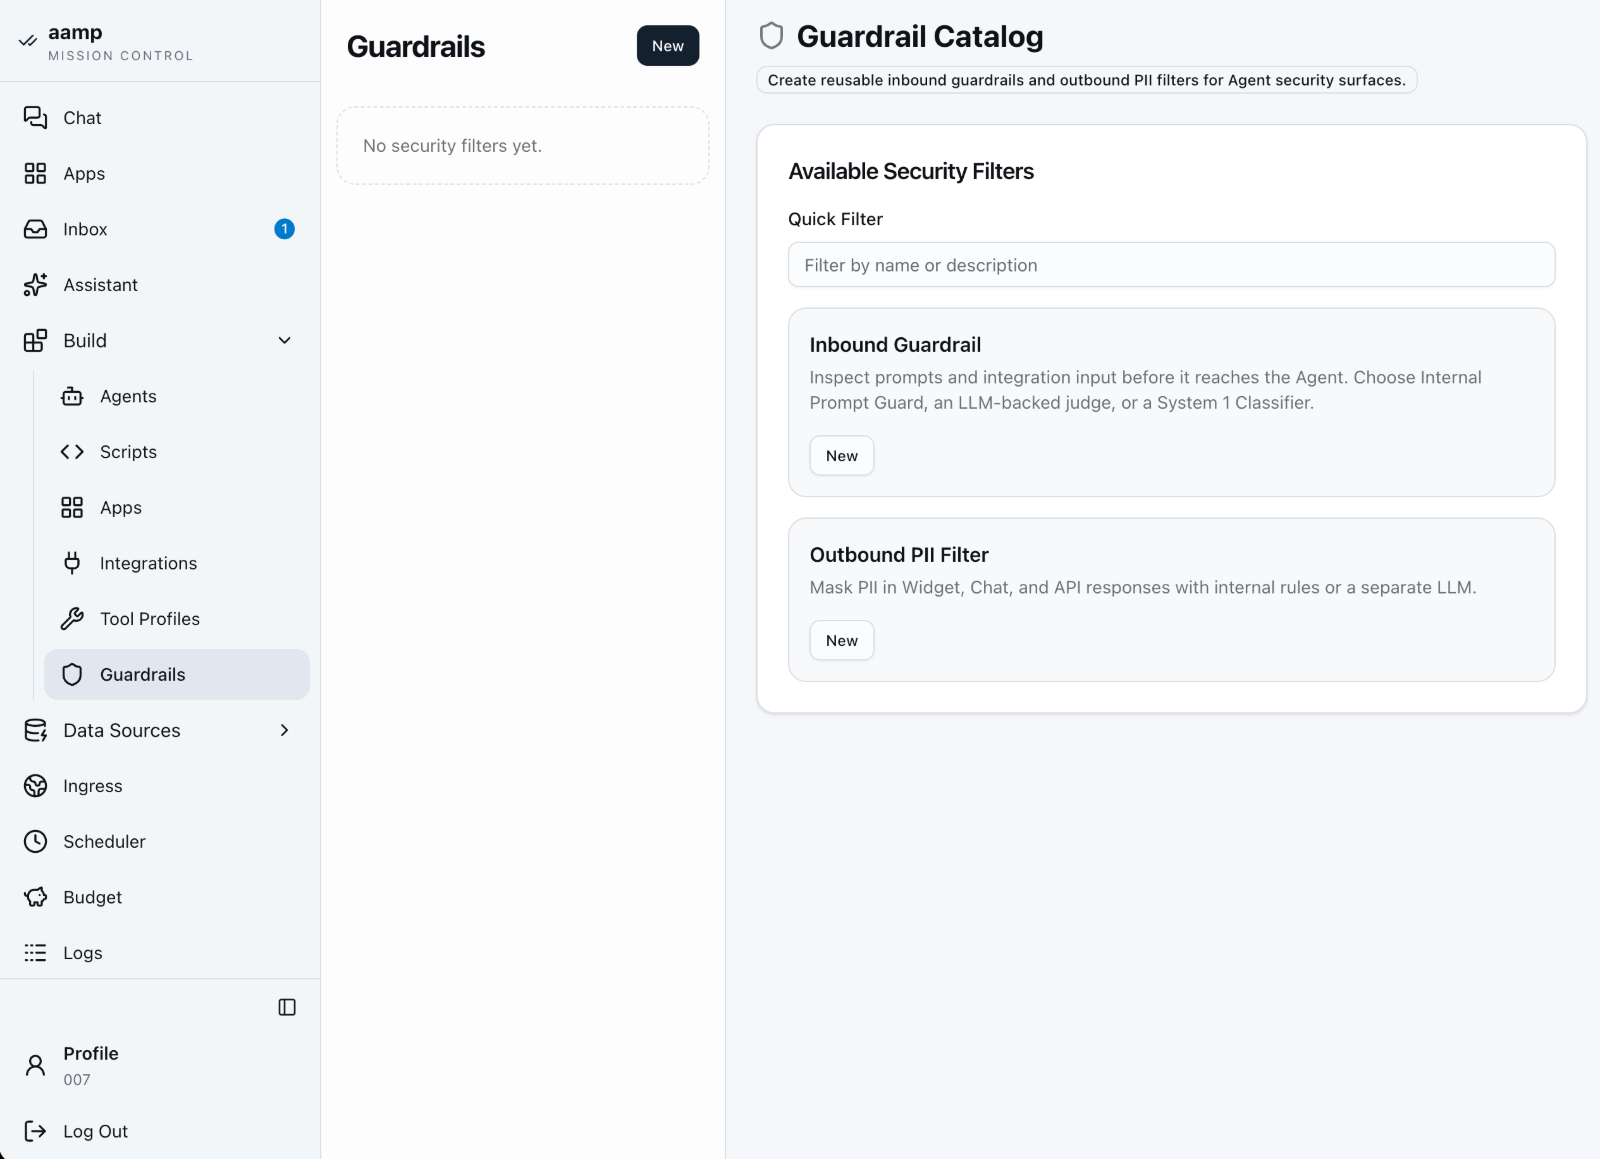Screen dimensions: 1600x1159
Task: Click the Inbox unread badge showing 1
Action: pos(285,229)
